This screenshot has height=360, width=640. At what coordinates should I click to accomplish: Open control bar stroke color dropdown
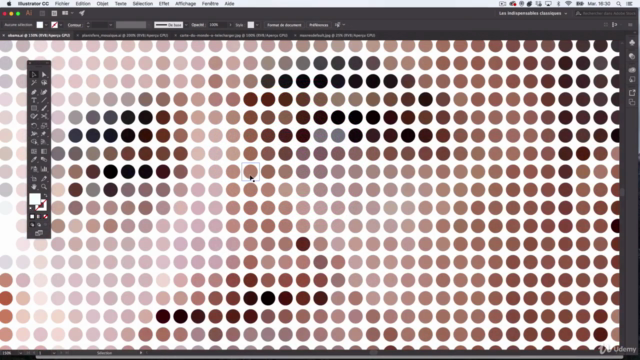coord(61,25)
